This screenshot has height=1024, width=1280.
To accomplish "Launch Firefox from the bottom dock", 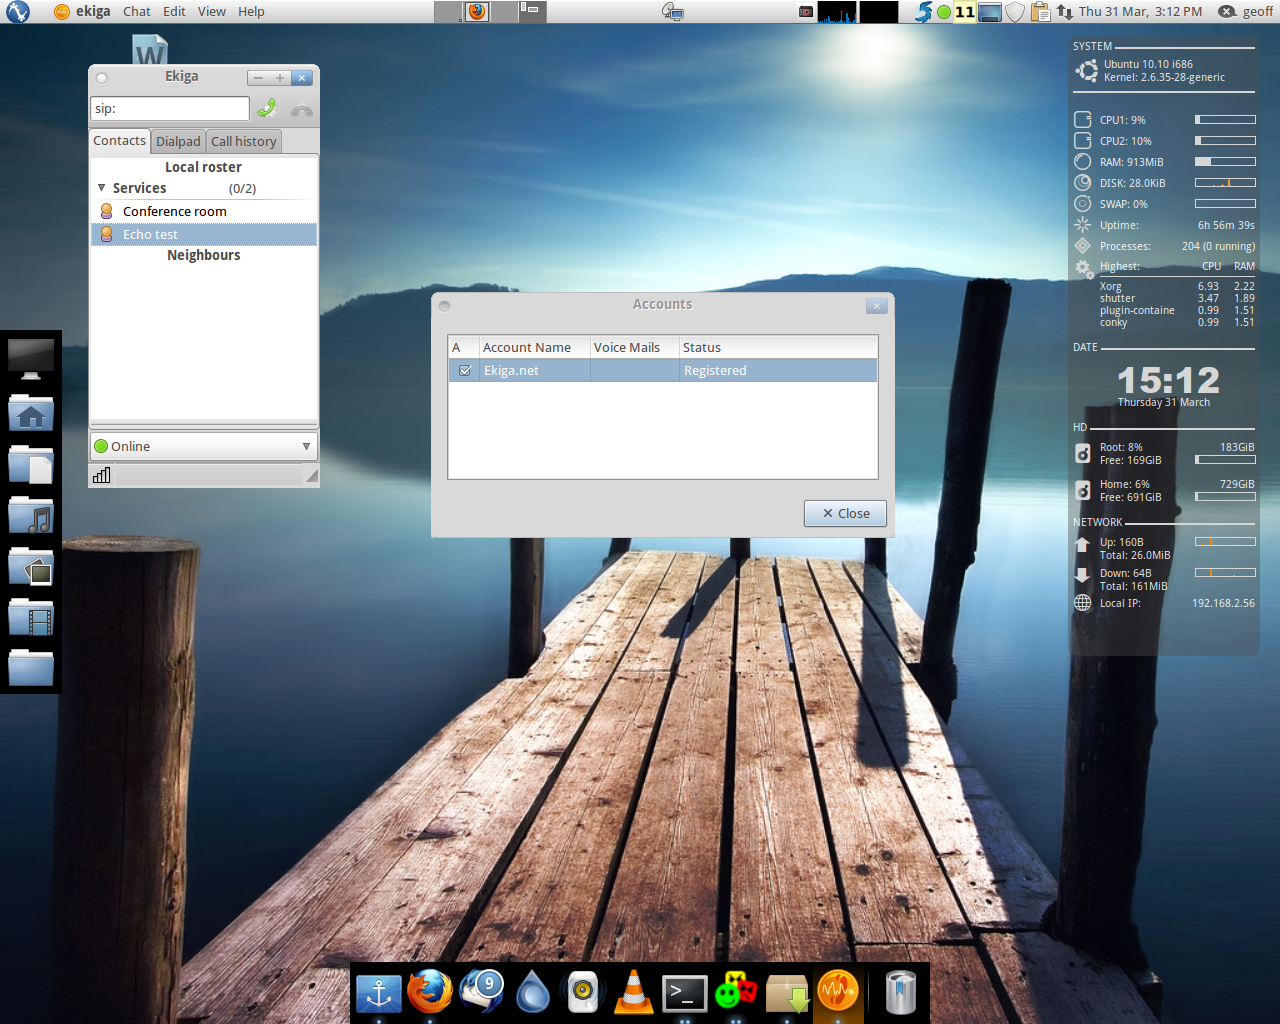I will pos(430,991).
